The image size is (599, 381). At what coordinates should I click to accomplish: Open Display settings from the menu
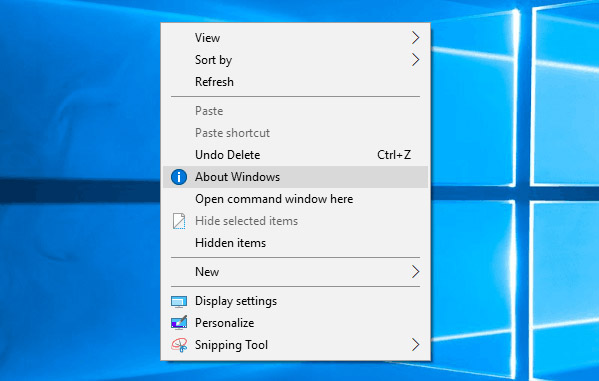coord(295,301)
